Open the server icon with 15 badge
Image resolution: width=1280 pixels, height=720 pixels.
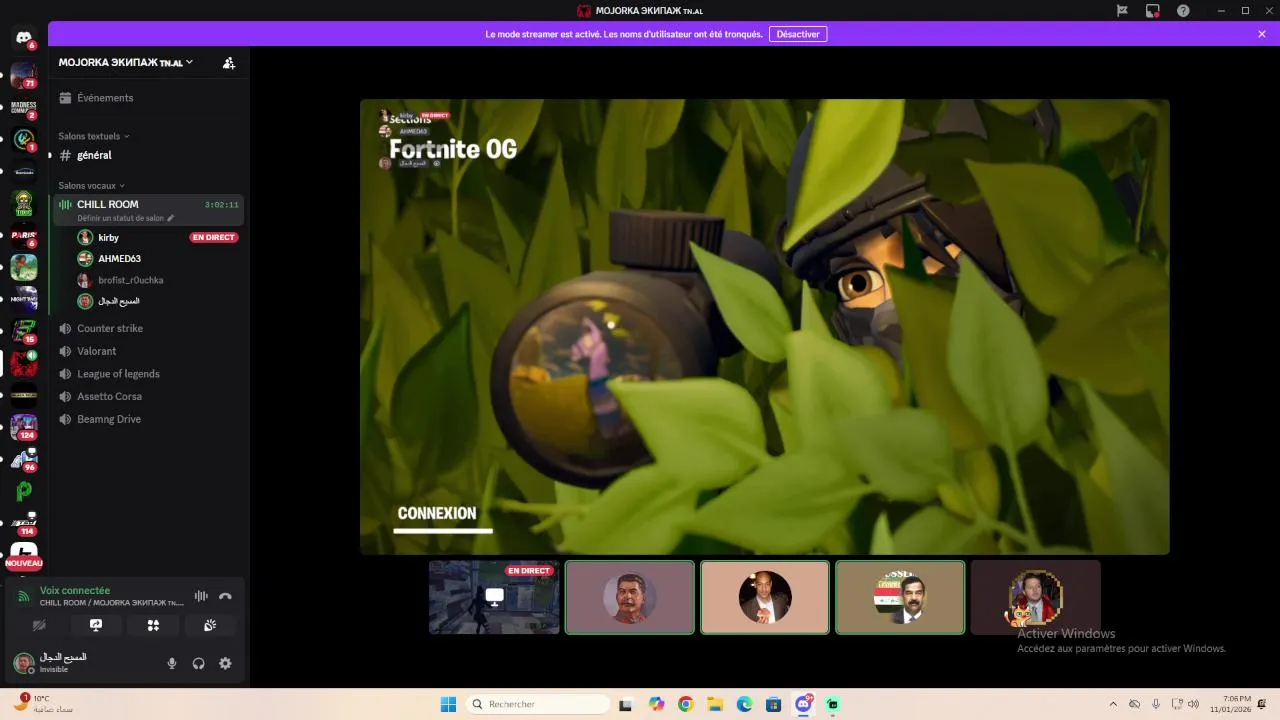click(x=24, y=331)
